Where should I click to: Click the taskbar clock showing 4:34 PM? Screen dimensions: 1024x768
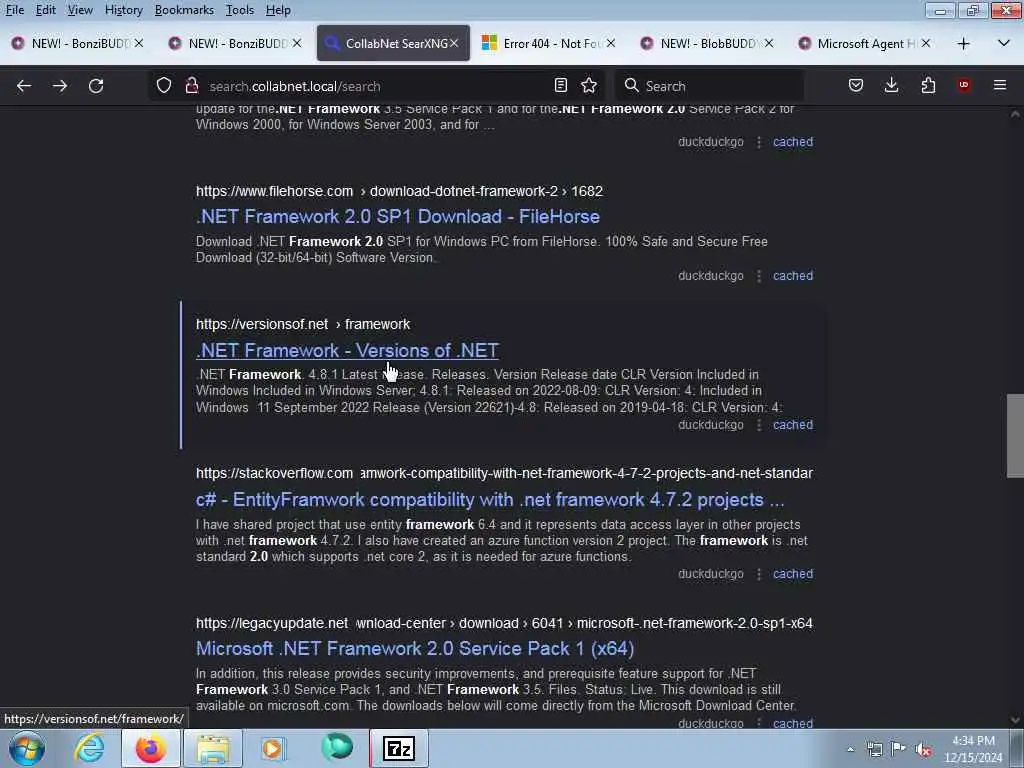point(973,749)
